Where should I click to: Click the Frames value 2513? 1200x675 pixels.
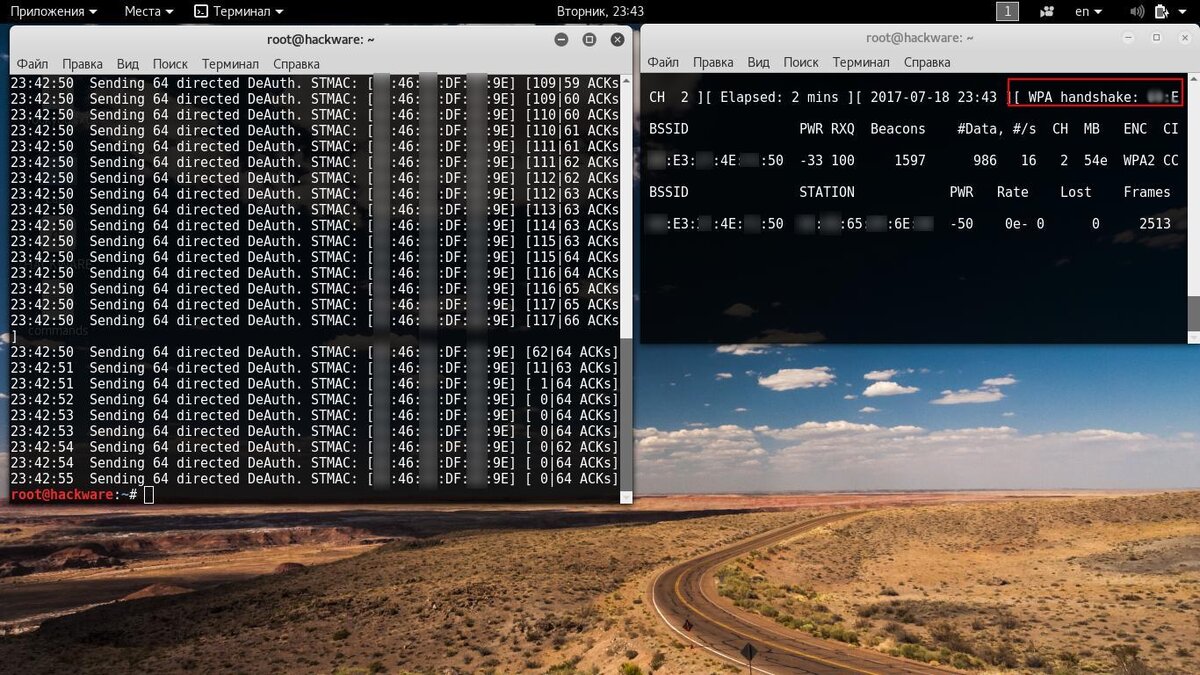pos(1155,224)
